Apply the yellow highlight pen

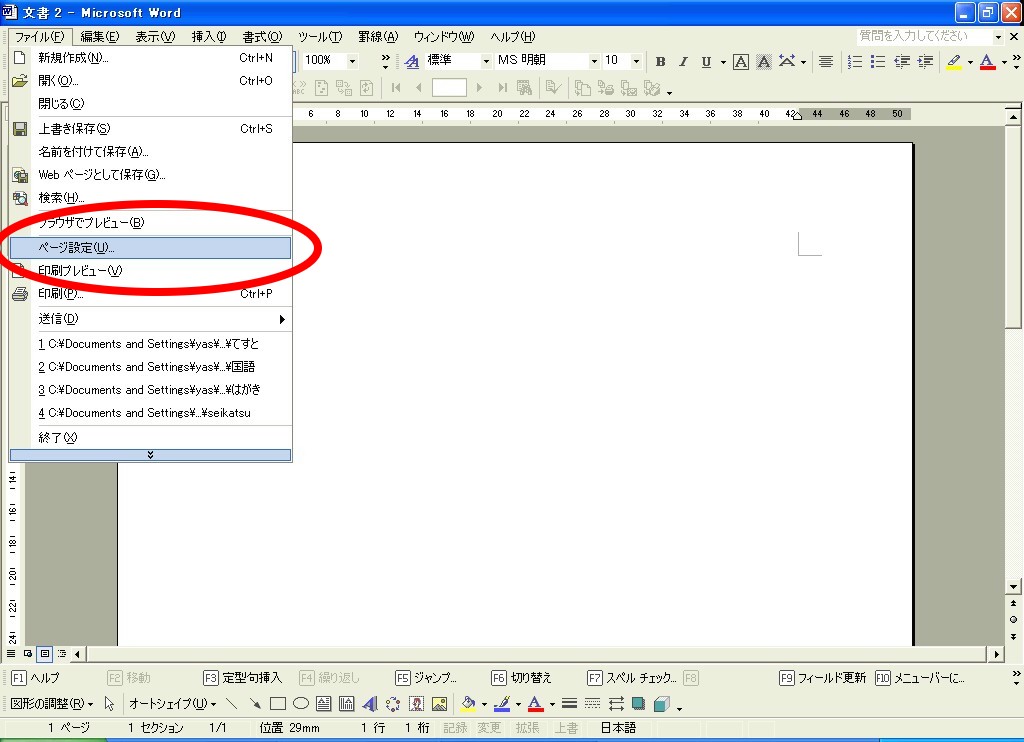point(954,61)
